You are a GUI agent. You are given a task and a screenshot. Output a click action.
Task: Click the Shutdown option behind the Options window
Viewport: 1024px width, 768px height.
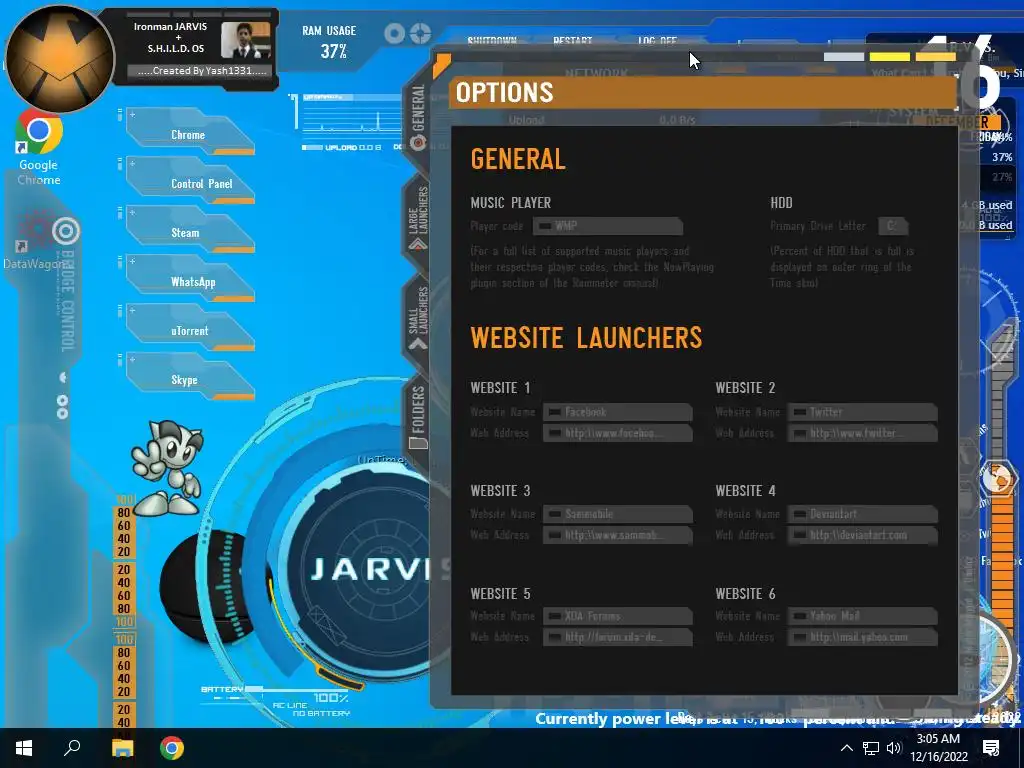pyautogui.click(x=492, y=40)
